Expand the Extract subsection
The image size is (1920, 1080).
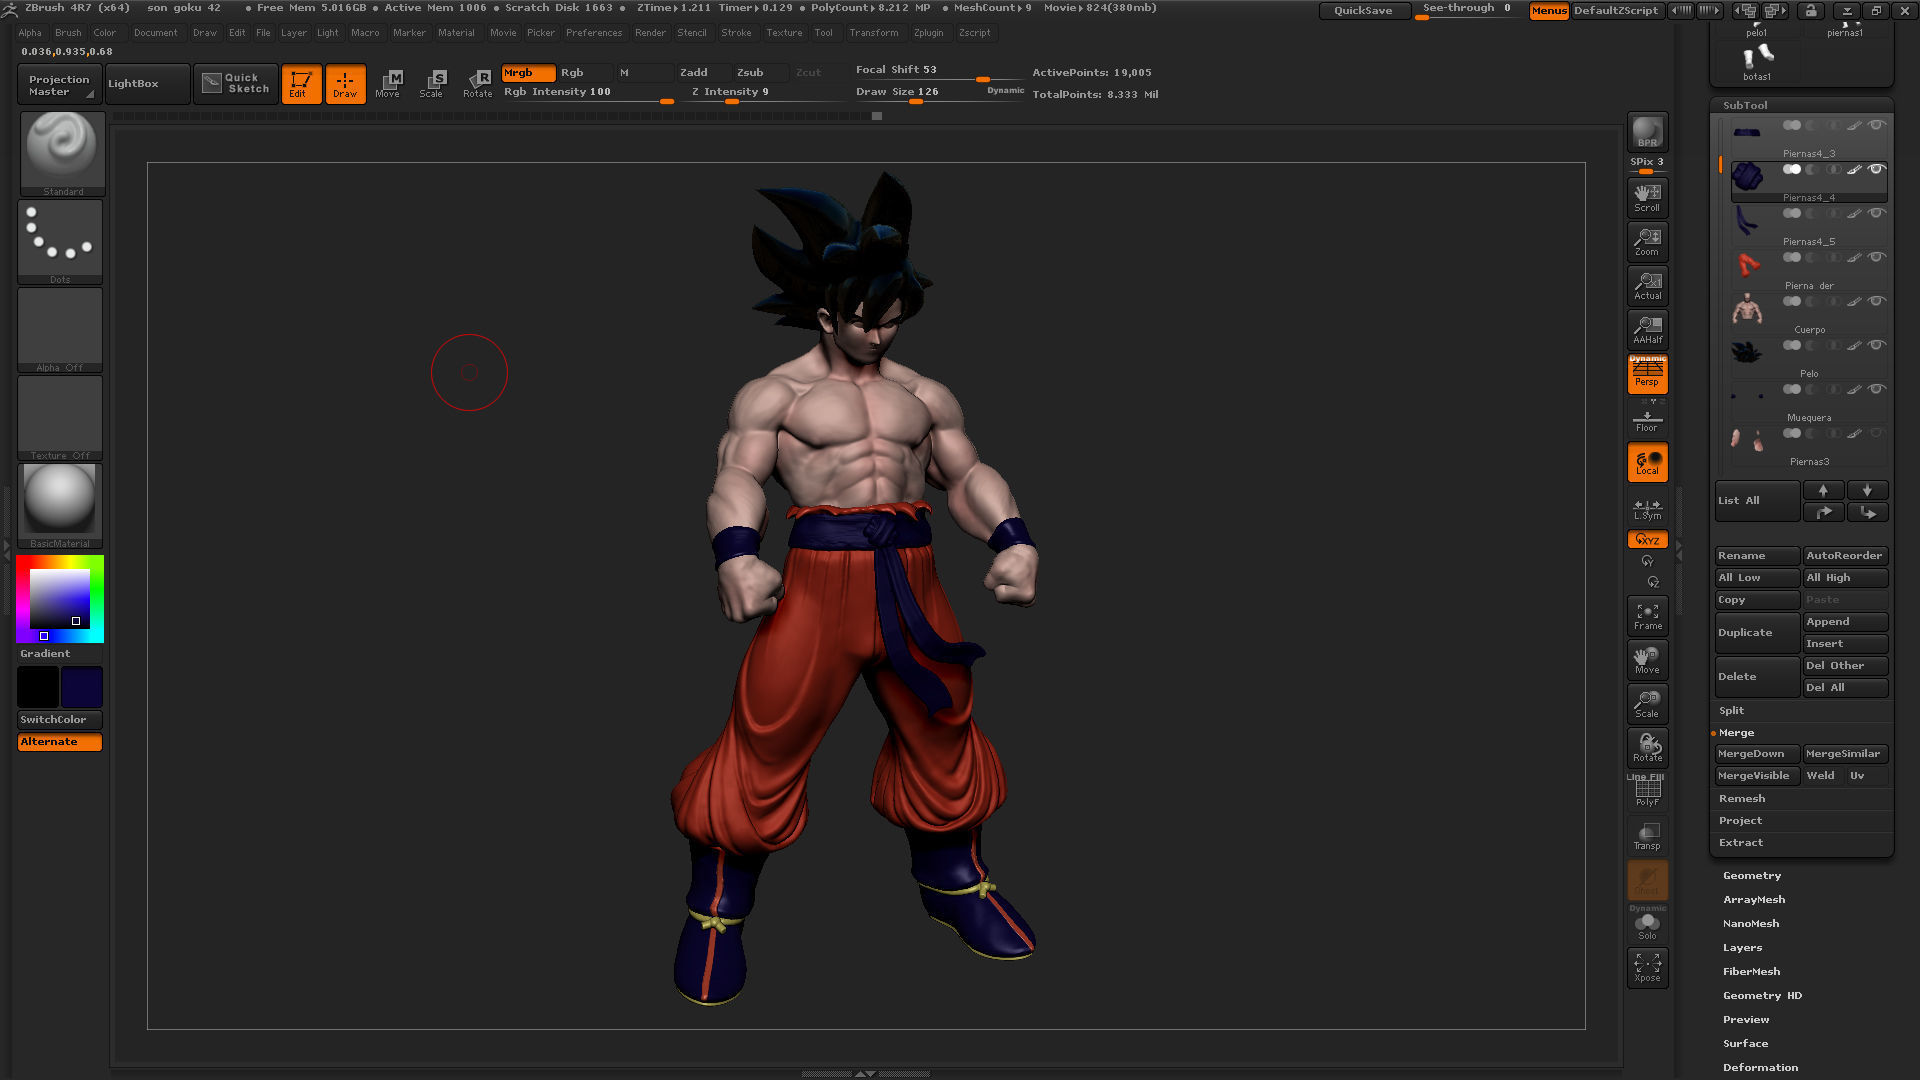tap(1741, 843)
